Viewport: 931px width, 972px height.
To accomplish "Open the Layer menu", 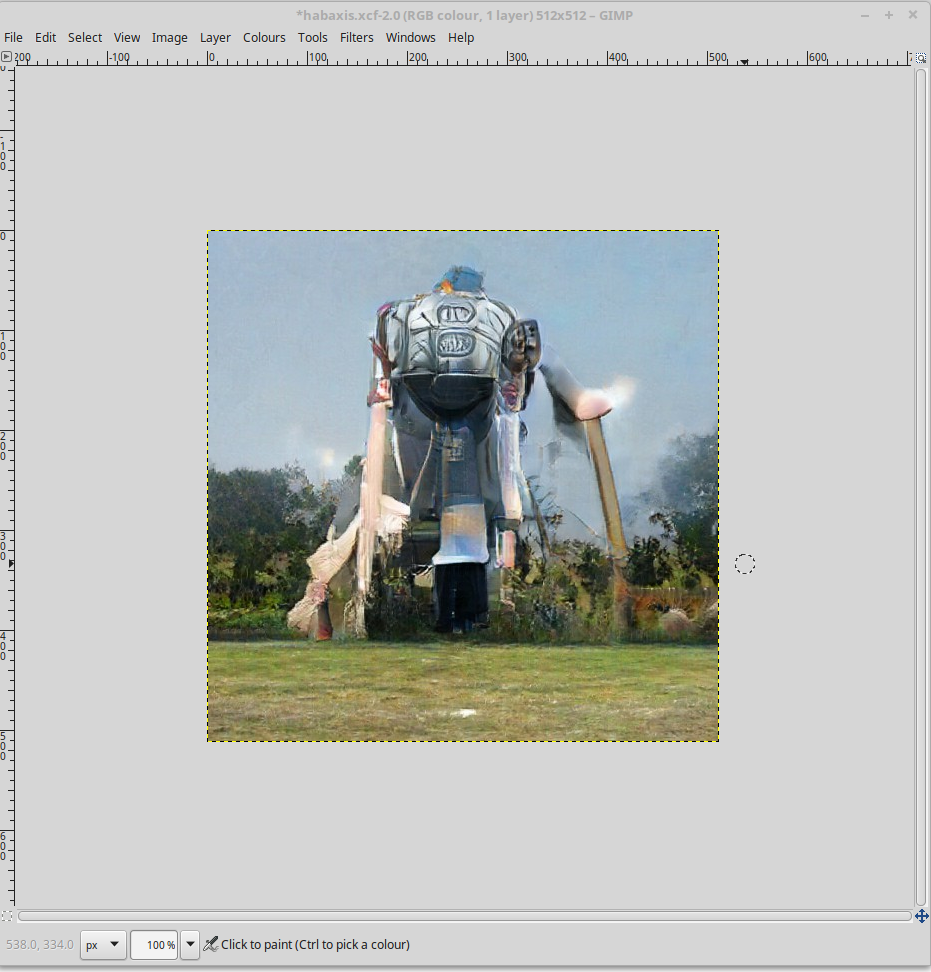I will [x=215, y=37].
